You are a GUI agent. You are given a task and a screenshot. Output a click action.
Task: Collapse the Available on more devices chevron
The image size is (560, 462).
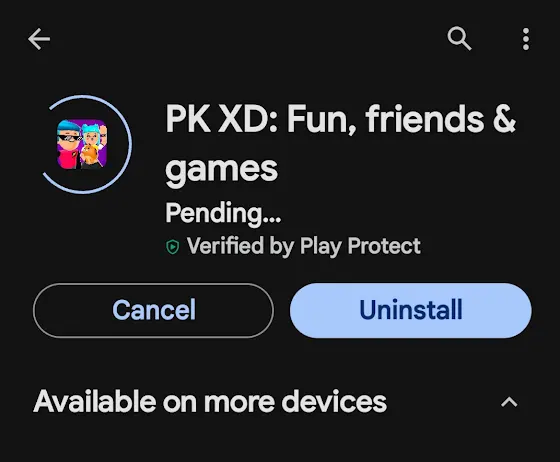coord(509,402)
